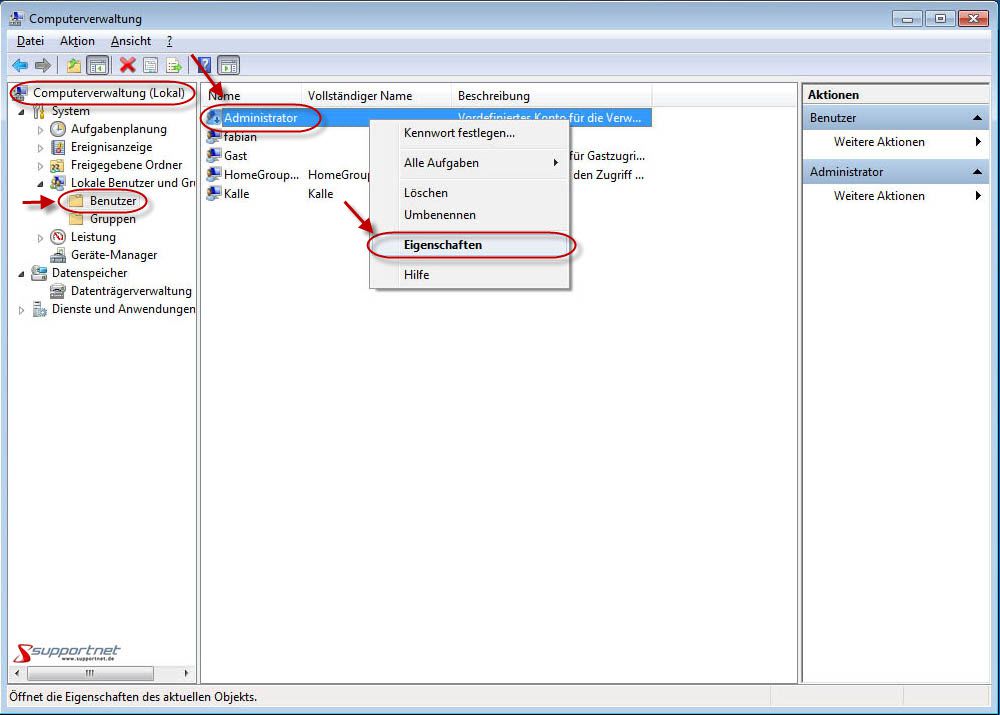Open Alle Aufgaben submenu
The height and width of the screenshot is (715, 1000).
[x=441, y=163]
